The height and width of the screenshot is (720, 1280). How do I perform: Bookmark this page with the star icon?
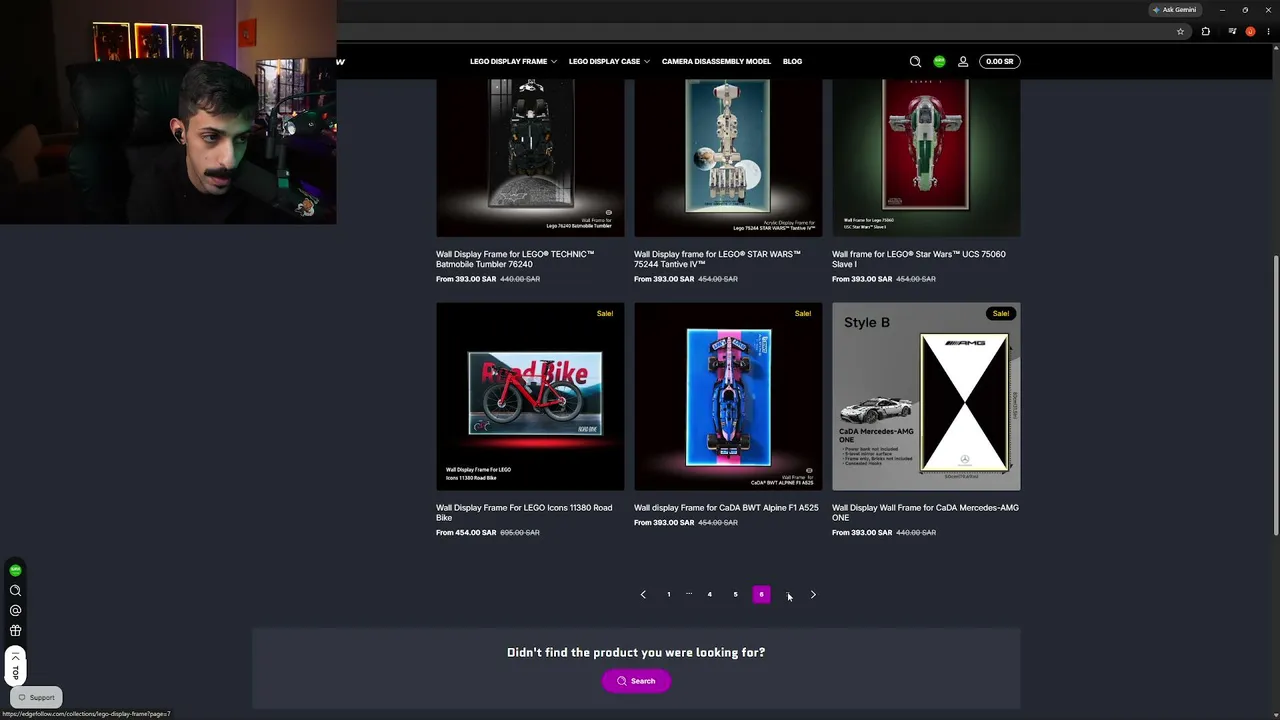point(1180,31)
